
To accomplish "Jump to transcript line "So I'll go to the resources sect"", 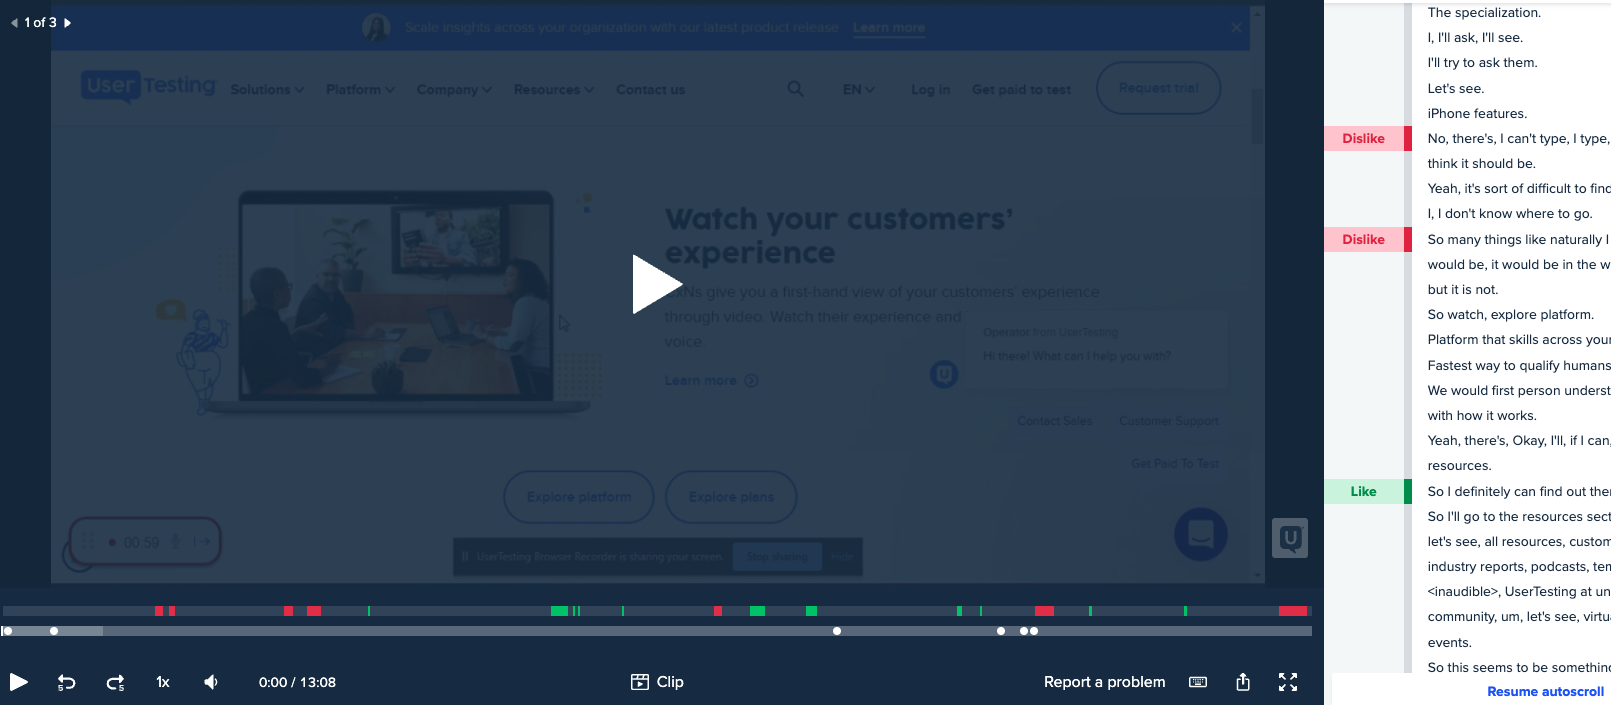I will 1518,517.
